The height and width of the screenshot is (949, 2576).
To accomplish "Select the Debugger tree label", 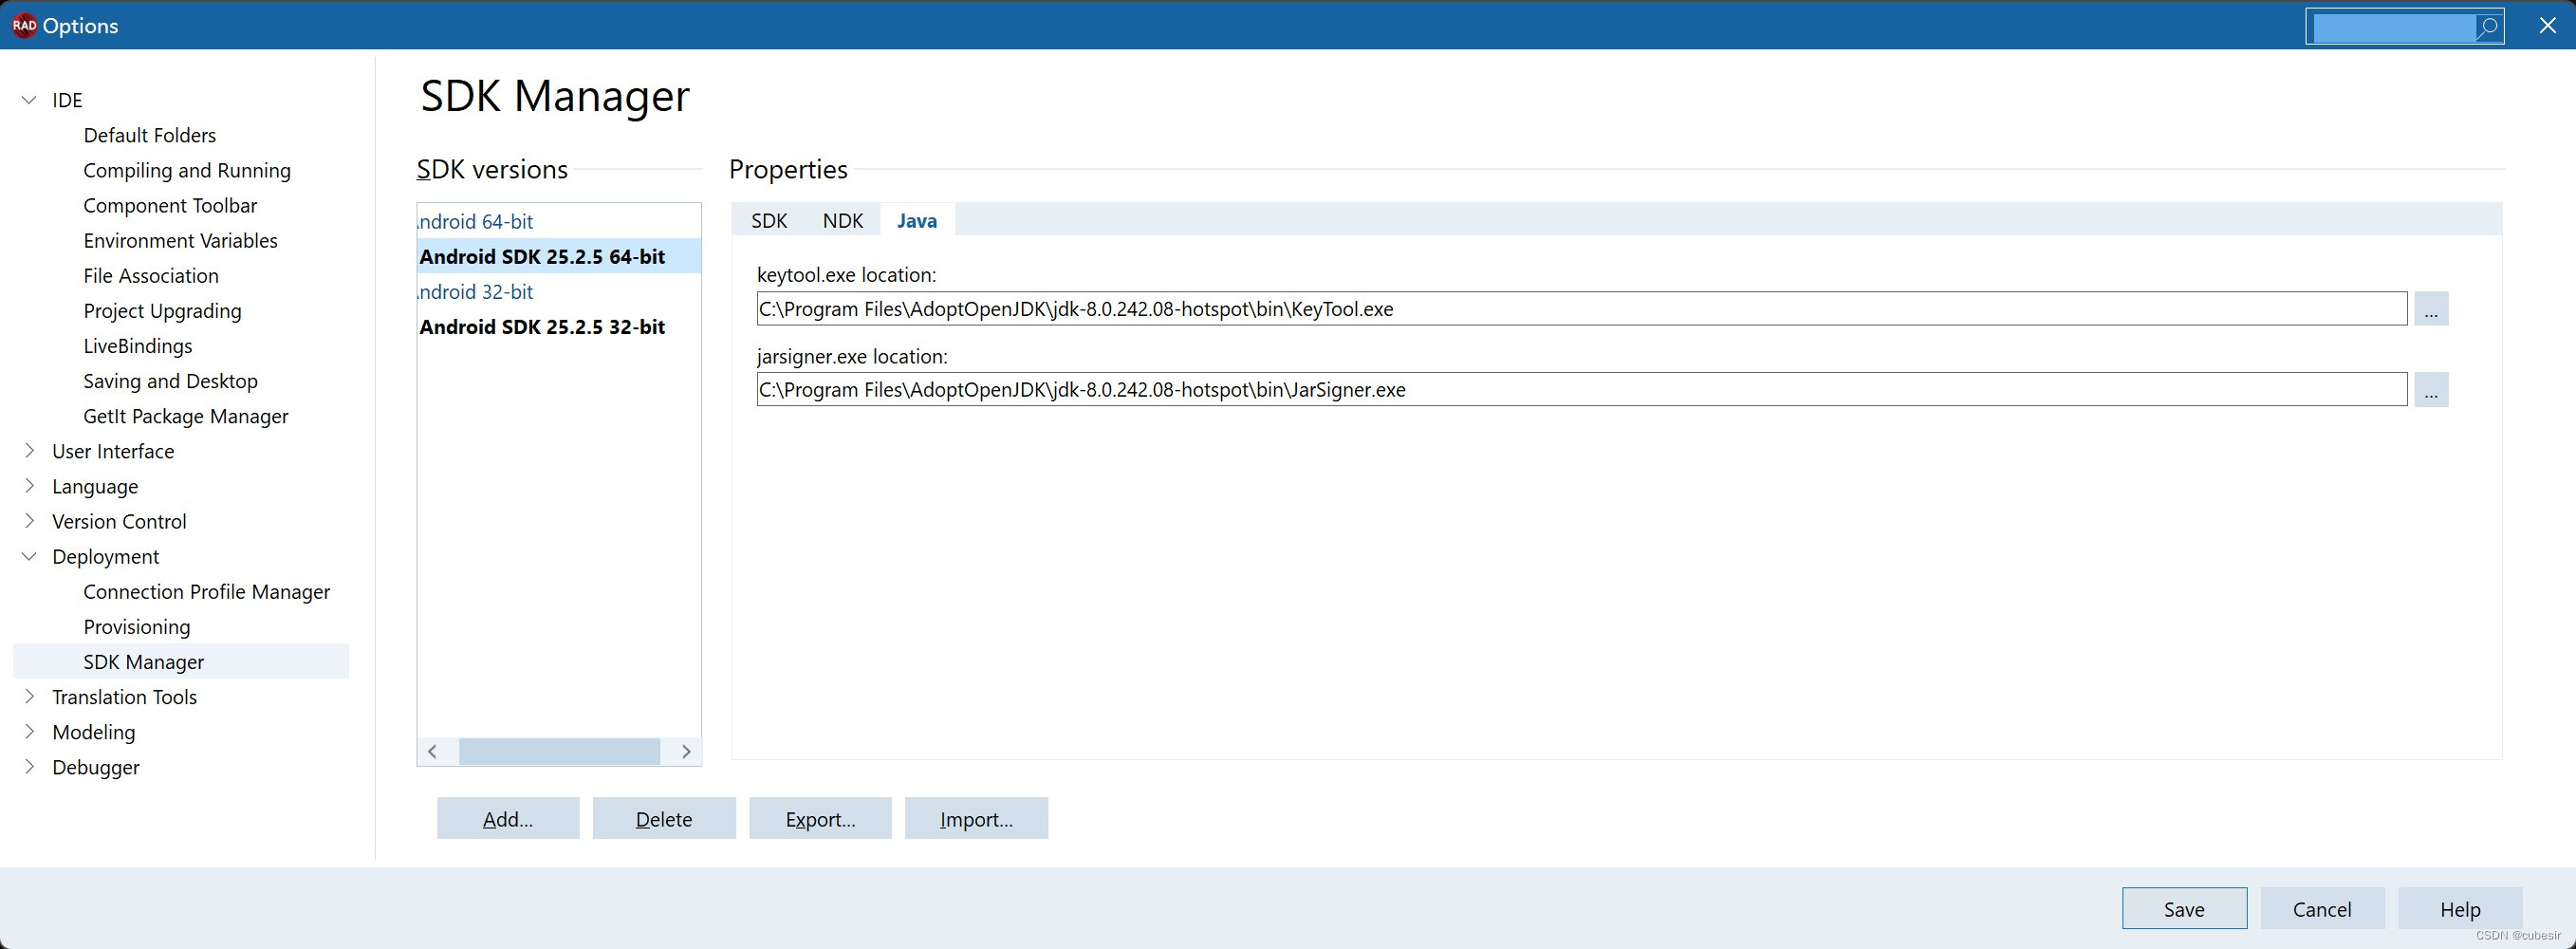I will pyautogui.click(x=96, y=767).
